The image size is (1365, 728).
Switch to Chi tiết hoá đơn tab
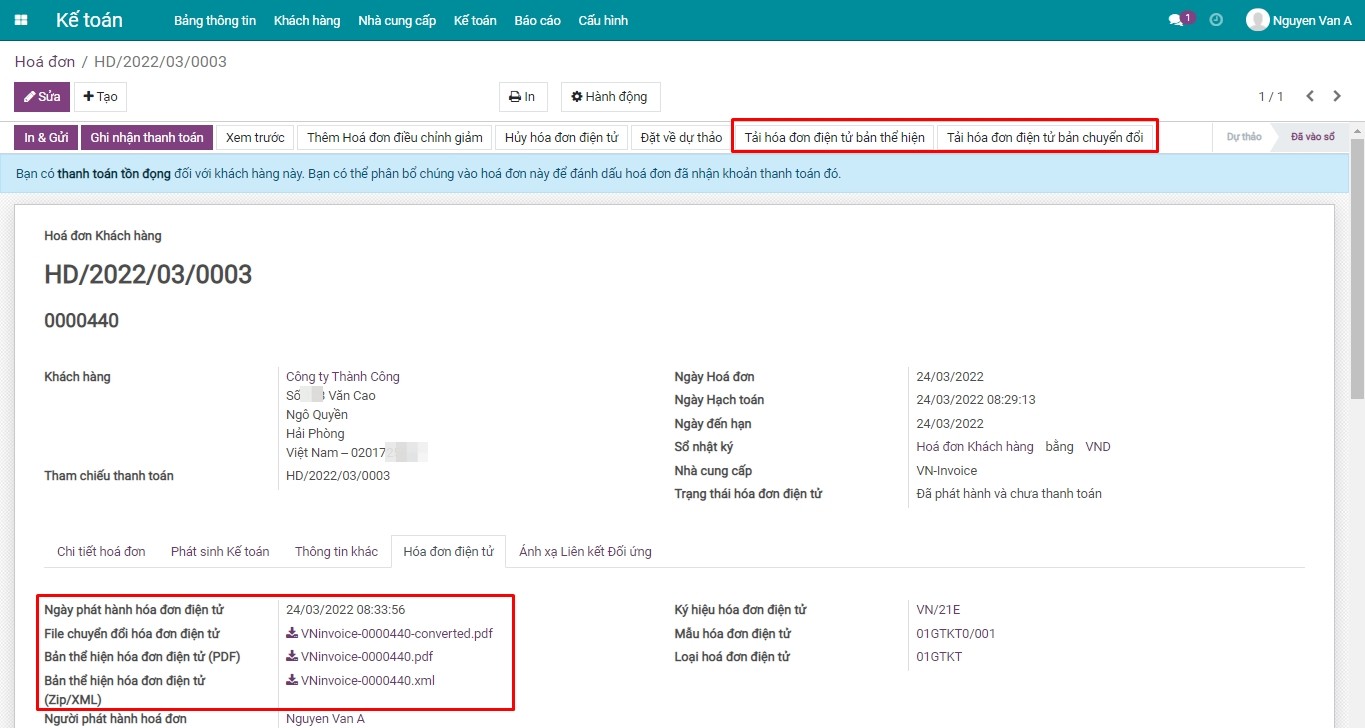pyautogui.click(x=101, y=551)
